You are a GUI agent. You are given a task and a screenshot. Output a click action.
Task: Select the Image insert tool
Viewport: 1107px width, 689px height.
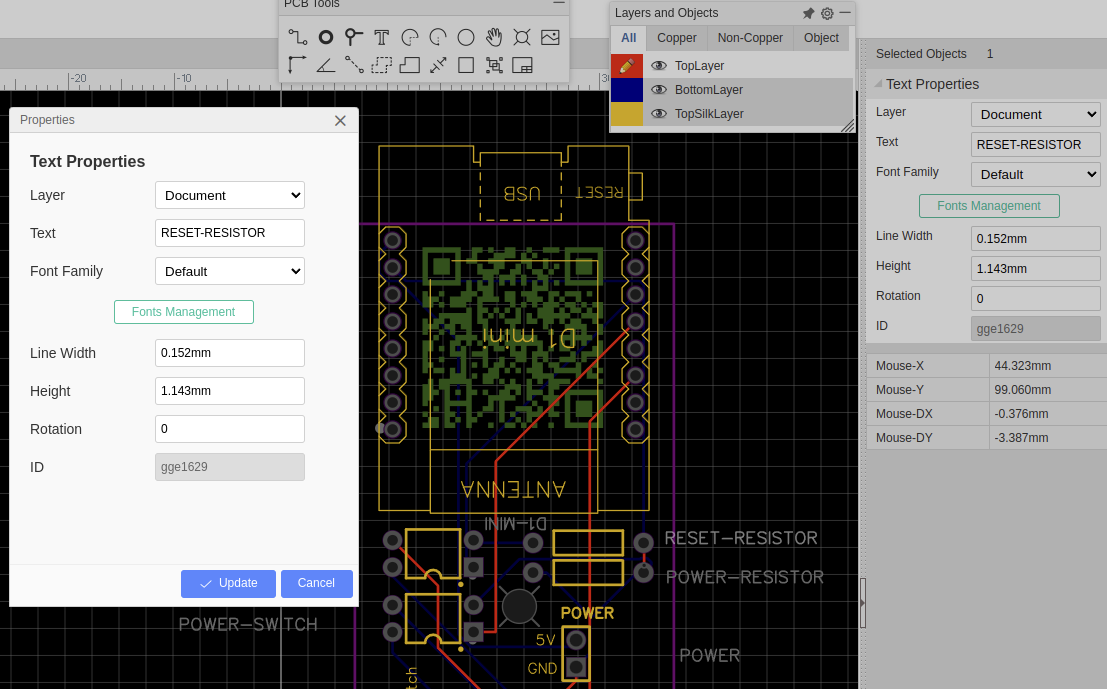point(551,37)
